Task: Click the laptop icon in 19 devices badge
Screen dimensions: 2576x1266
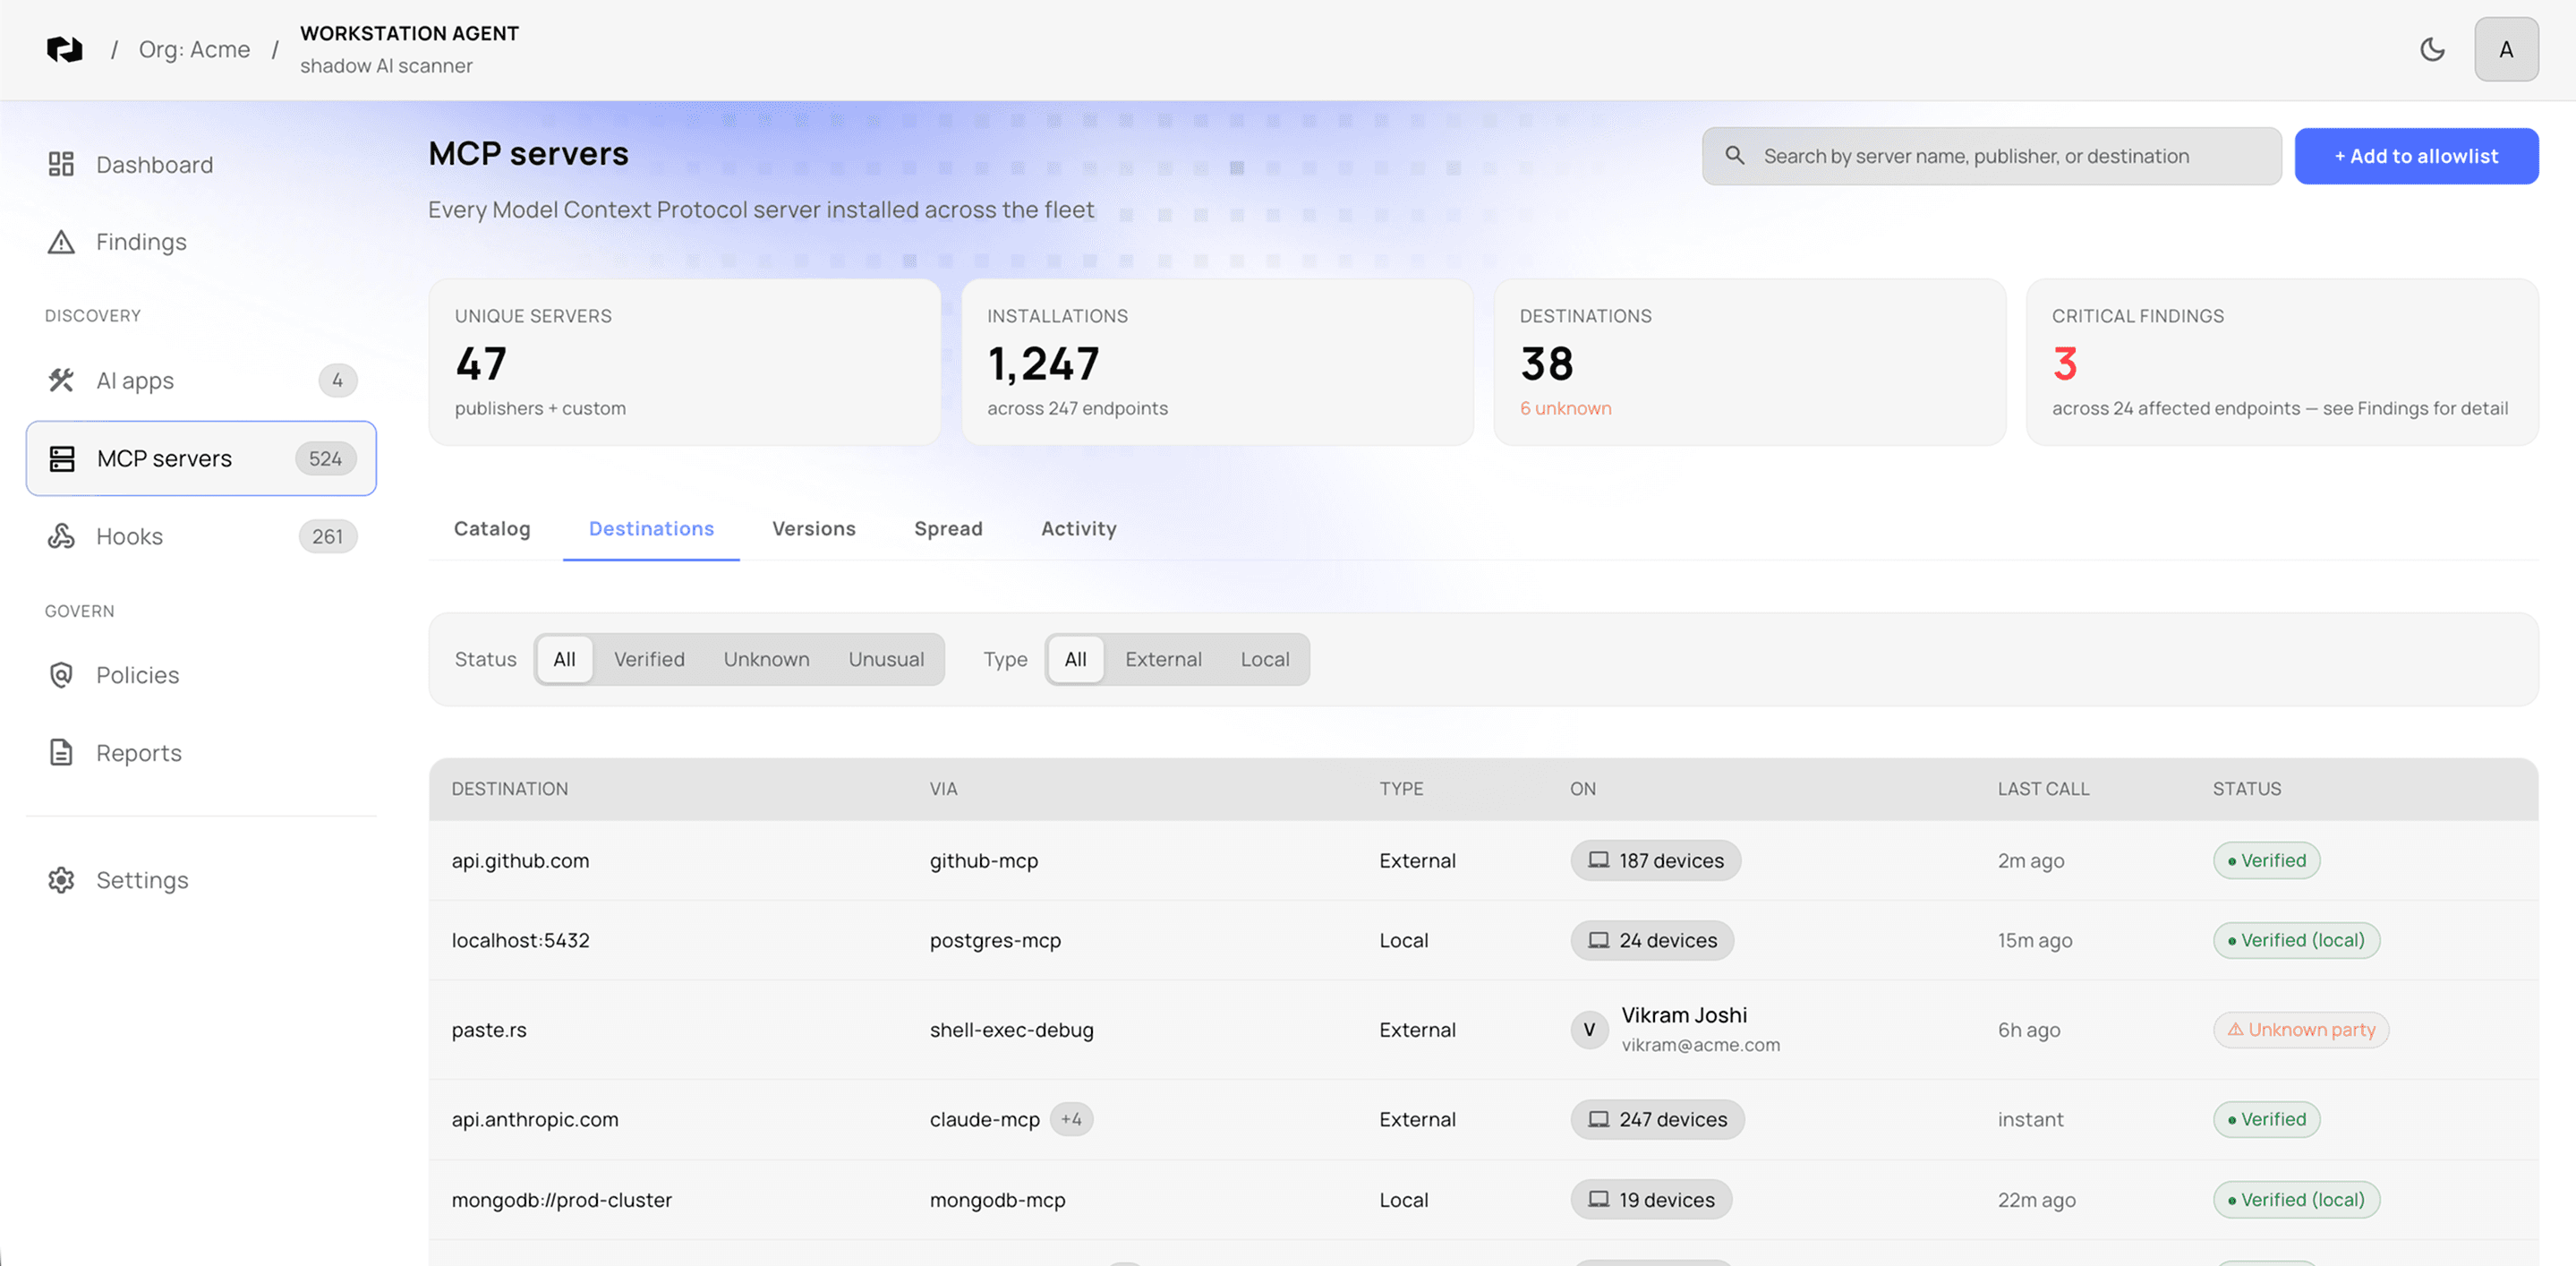Action: 1599,1199
